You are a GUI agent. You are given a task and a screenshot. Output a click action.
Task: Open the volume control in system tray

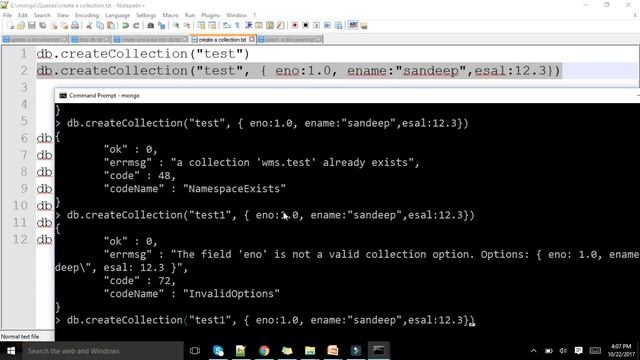[x=563, y=351]
